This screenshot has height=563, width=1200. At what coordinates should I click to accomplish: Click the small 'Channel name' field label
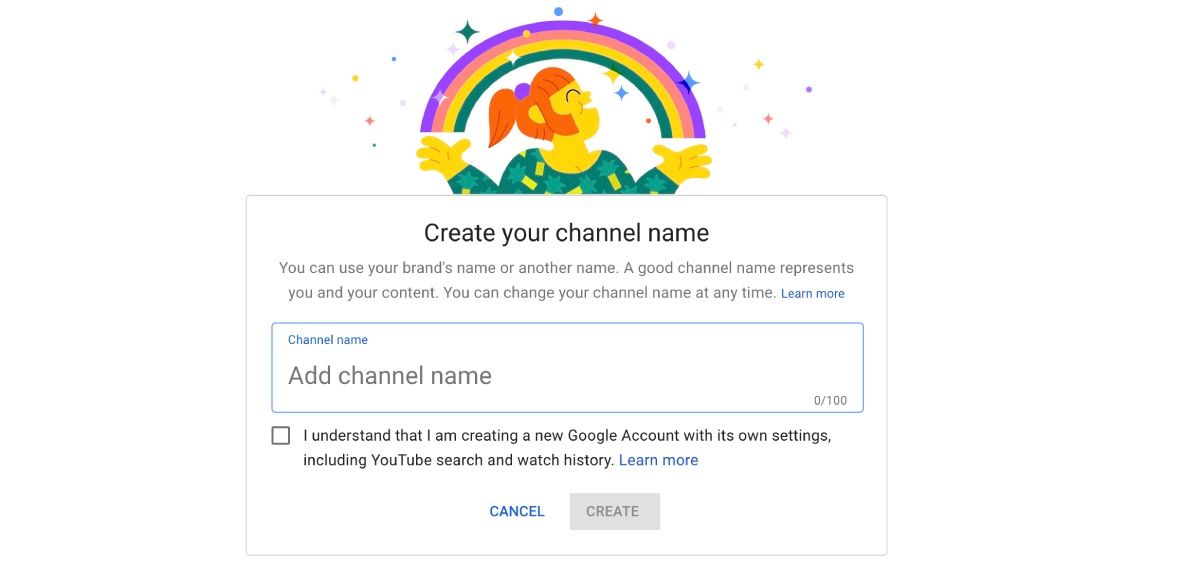328,340
